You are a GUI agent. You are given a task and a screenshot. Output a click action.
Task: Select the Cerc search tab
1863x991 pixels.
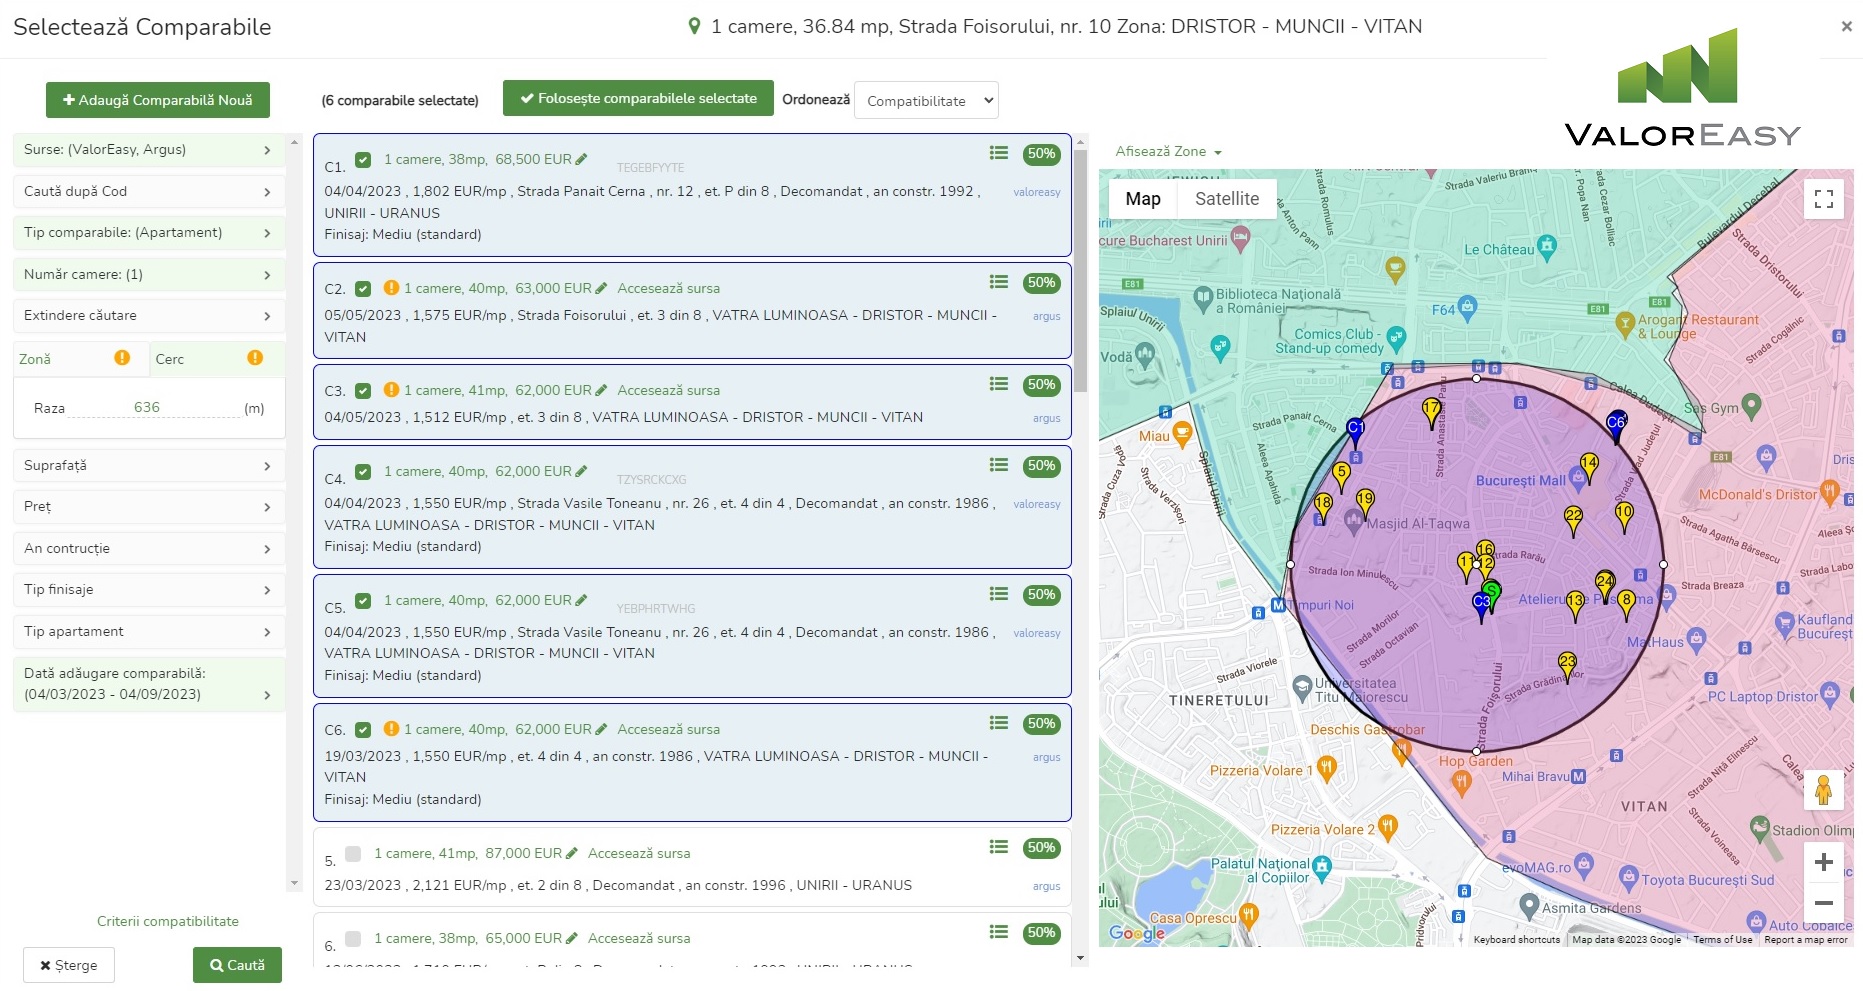[x=217, y=359]
